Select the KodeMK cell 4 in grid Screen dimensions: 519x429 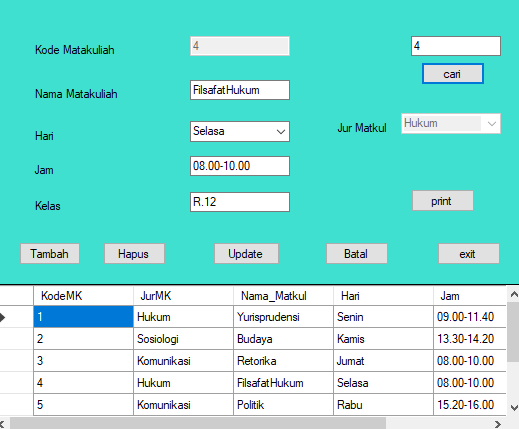coord(83,383)
